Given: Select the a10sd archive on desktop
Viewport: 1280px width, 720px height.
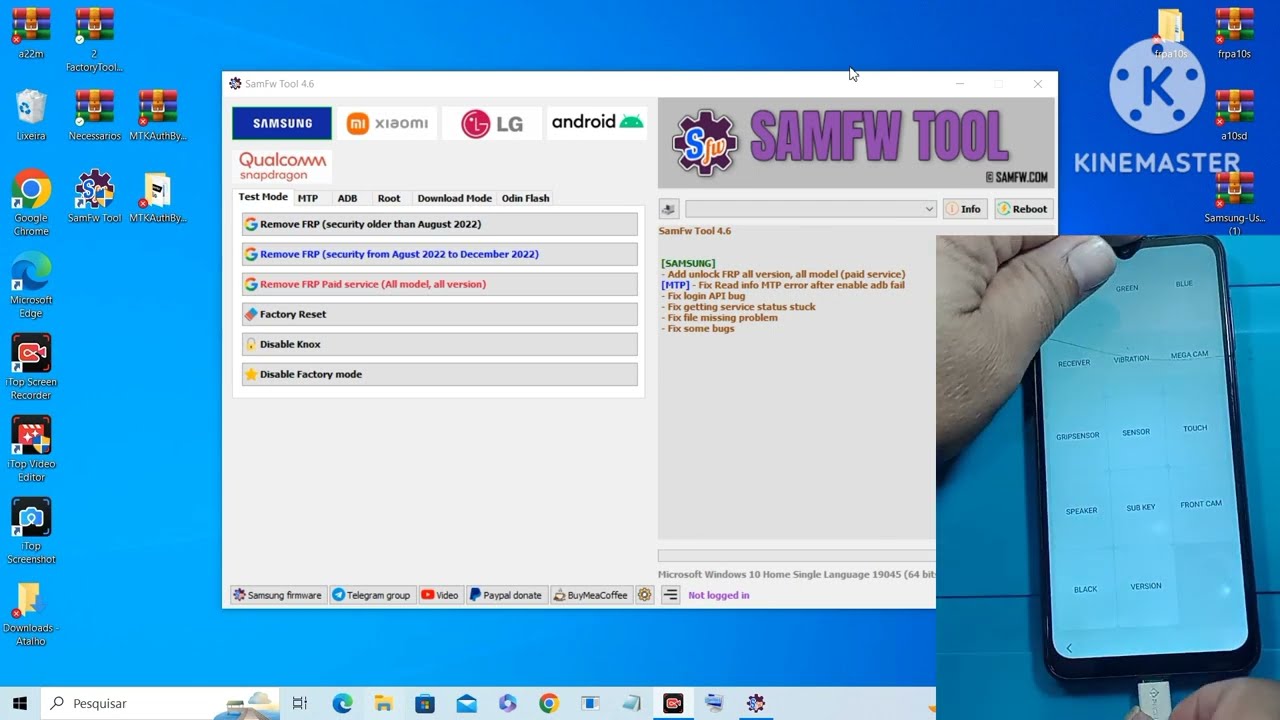Looking at the screenshot, I should (1234, 115).
